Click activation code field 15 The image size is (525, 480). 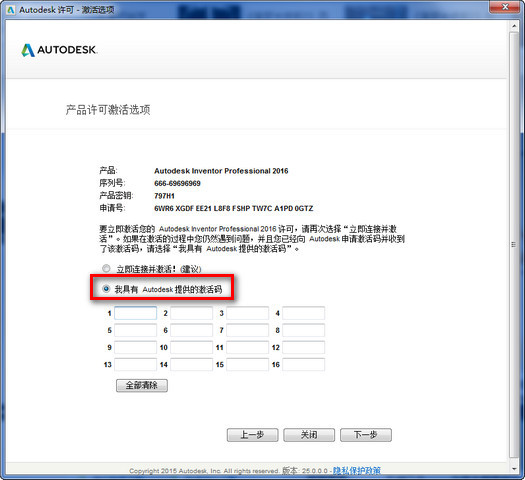pos(247,365)
